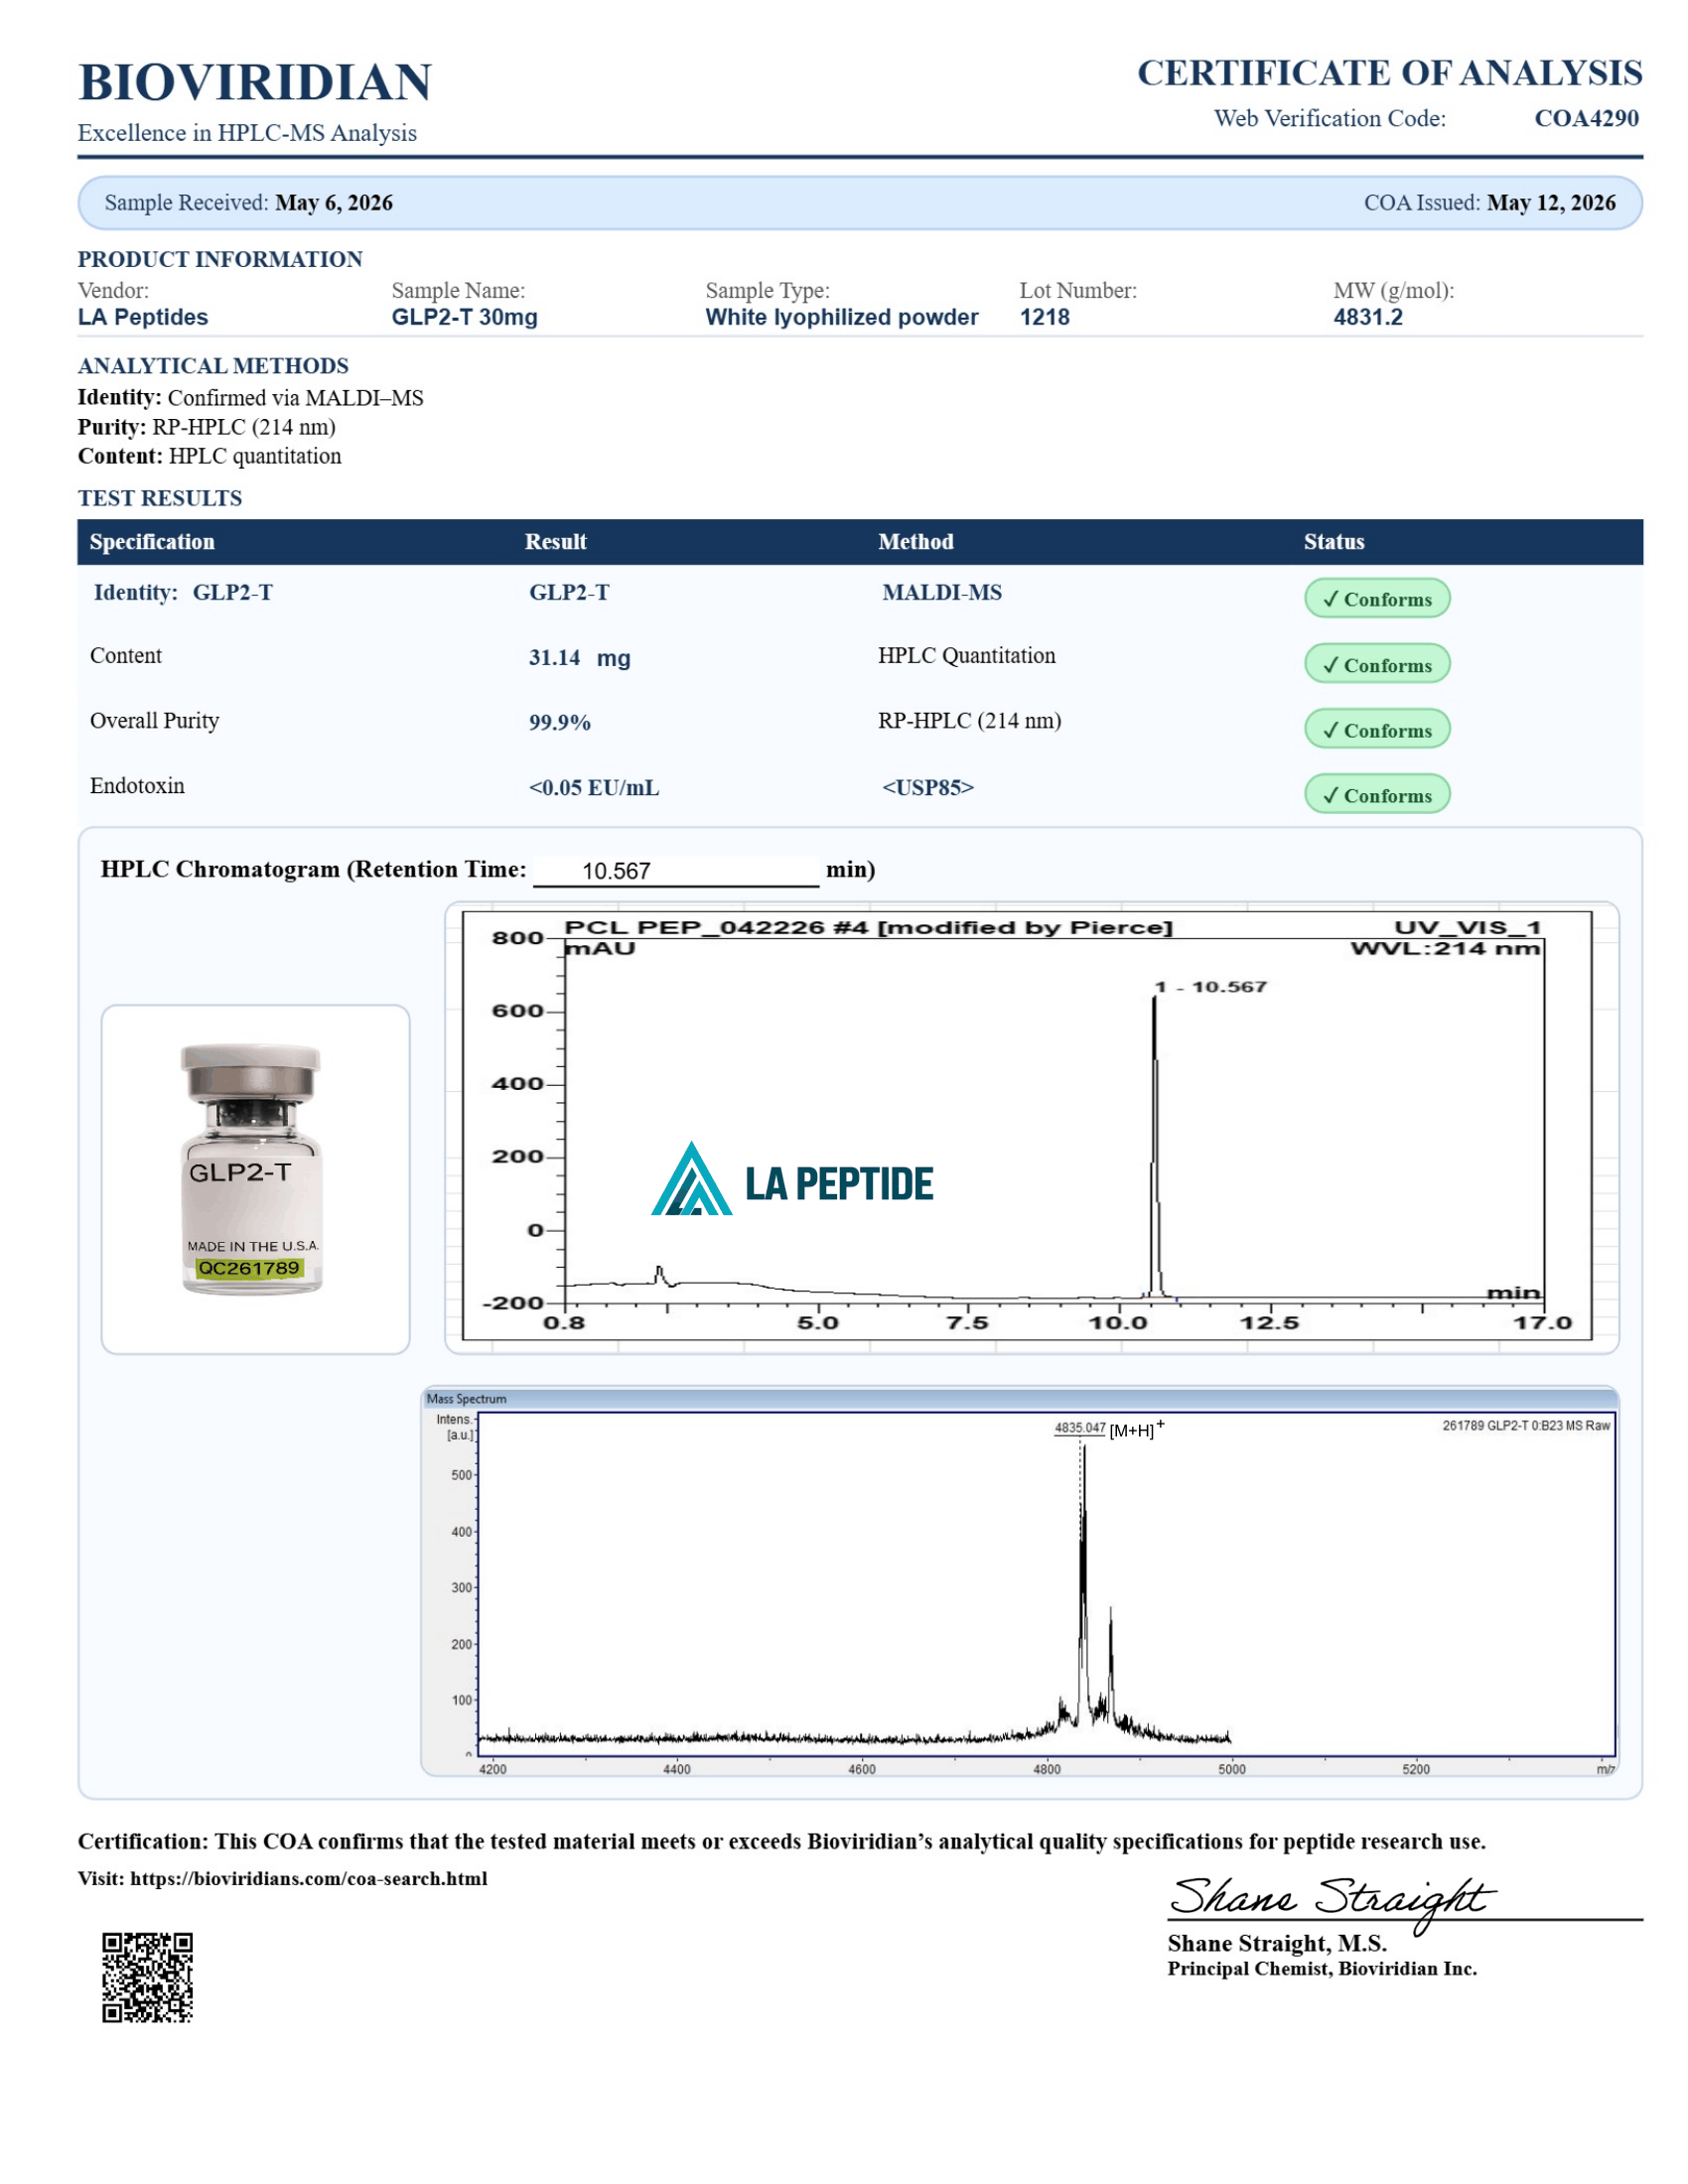Click the Result column header
Image resolution: width=1688 pixels, height=2184 pixels.
coord(555,542)
